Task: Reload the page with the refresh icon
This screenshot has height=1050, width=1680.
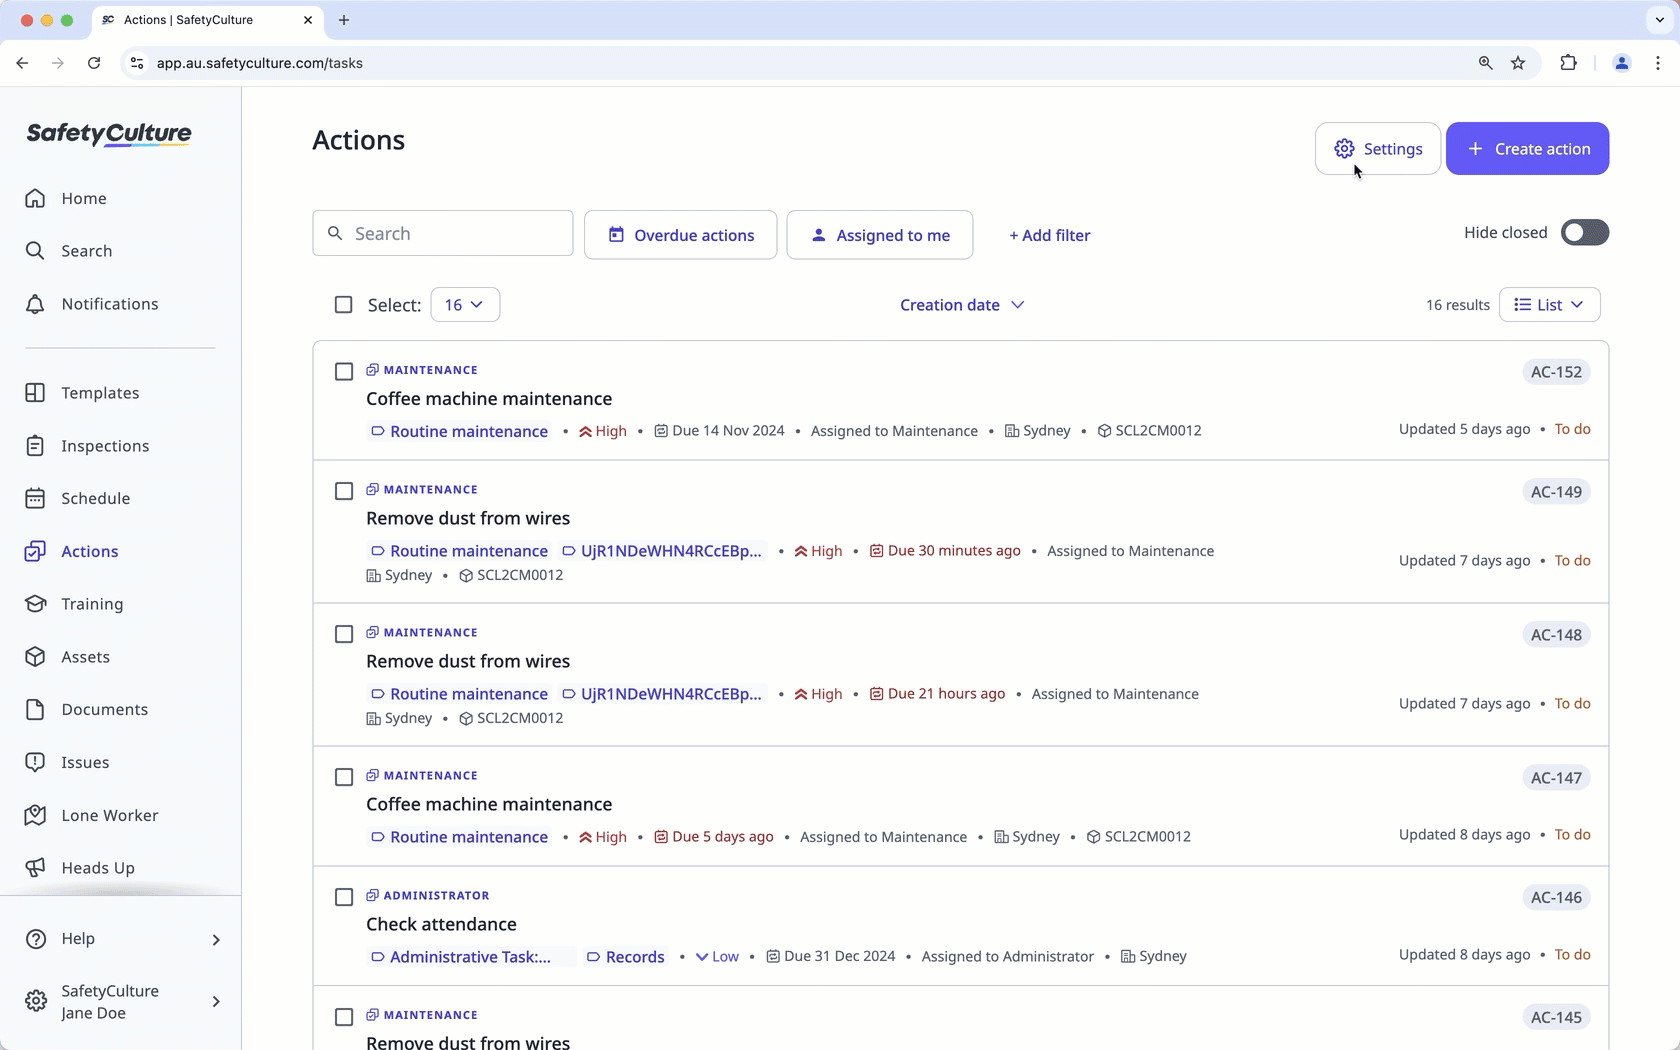Action: [94, 63]
